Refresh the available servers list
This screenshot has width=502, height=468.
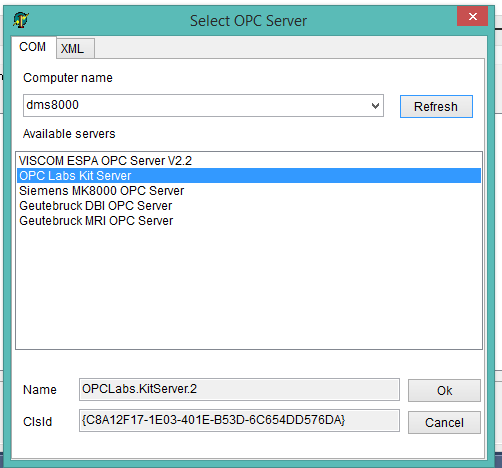tap(436, 107)
